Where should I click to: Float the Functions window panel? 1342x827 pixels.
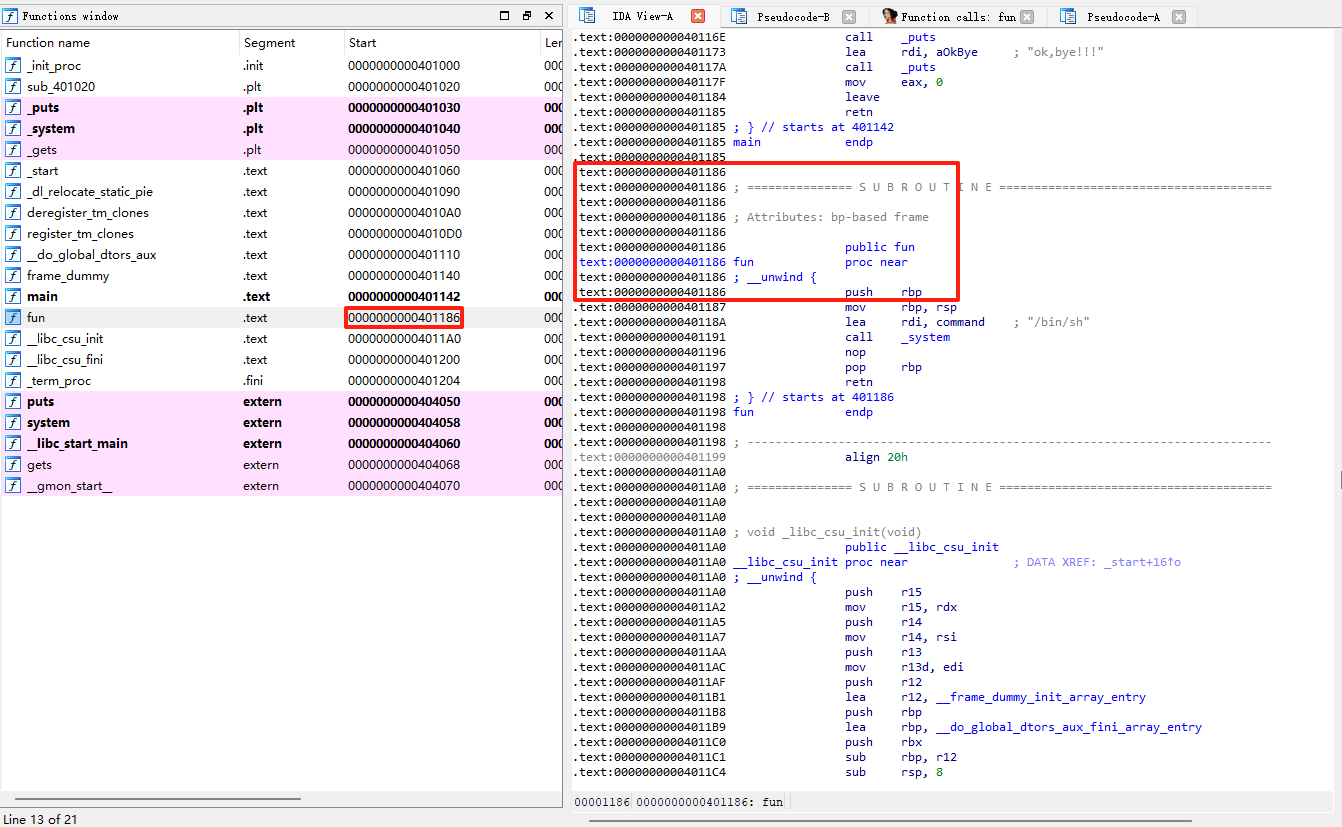527,16
